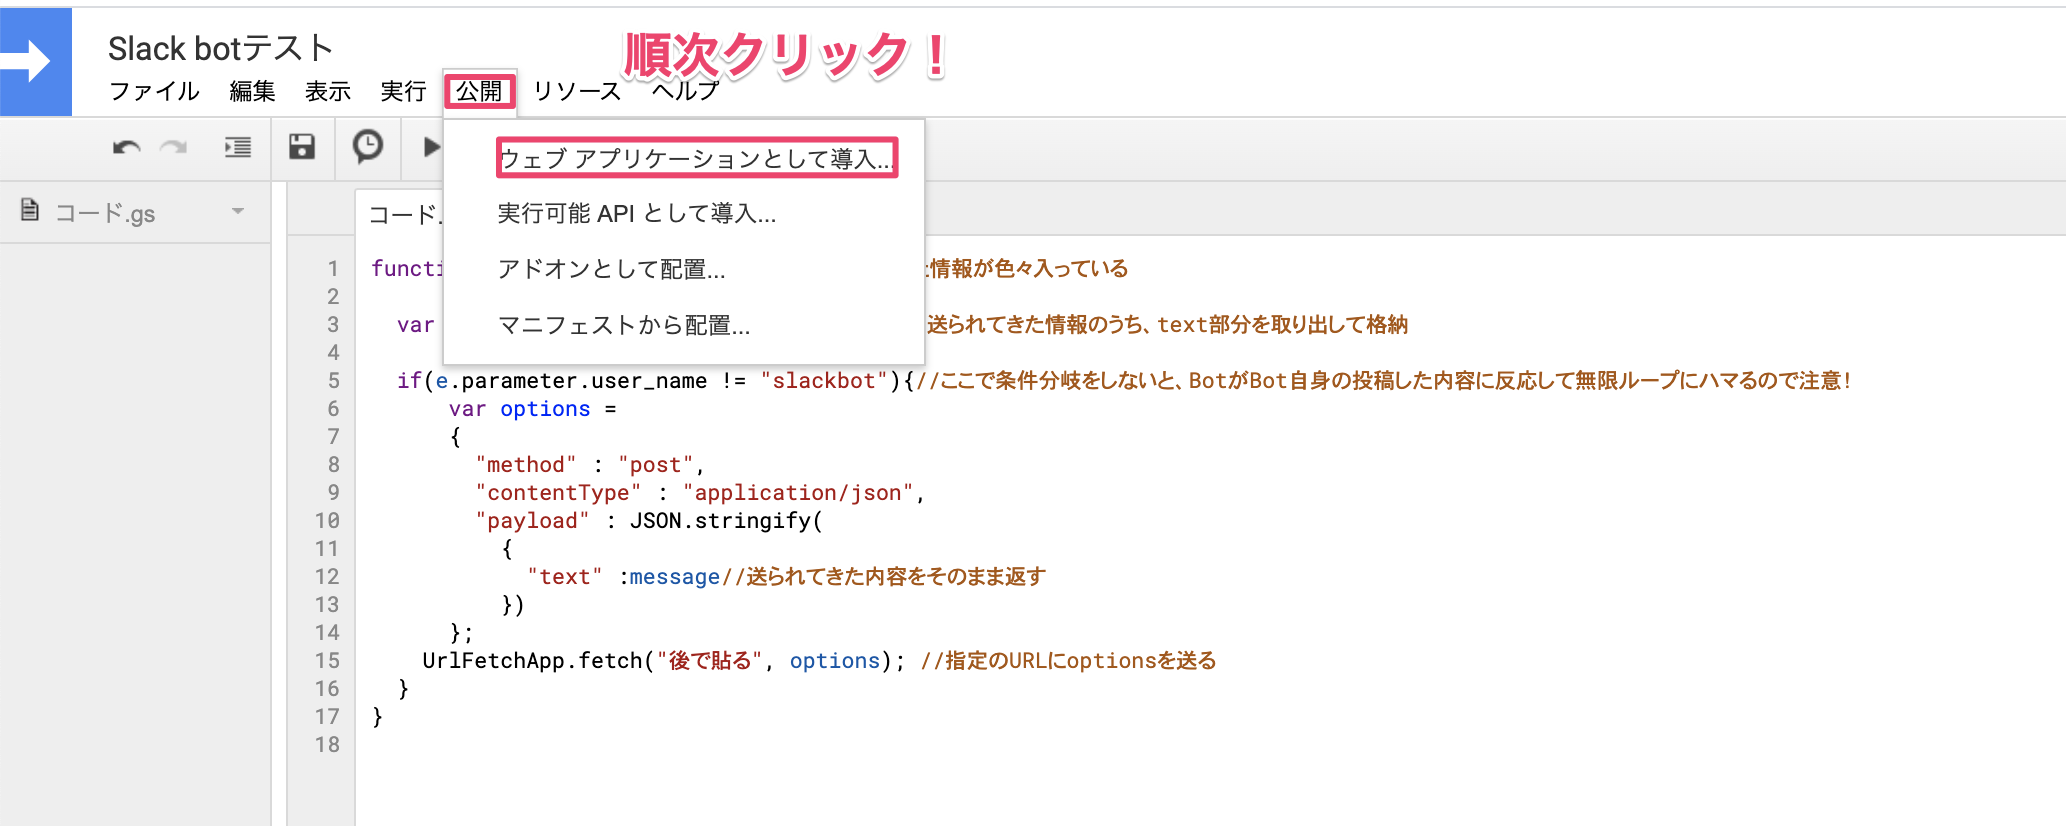Open project triggers with the clock icon
Viewport: 2066px width, 826px height.
(368, 147)
